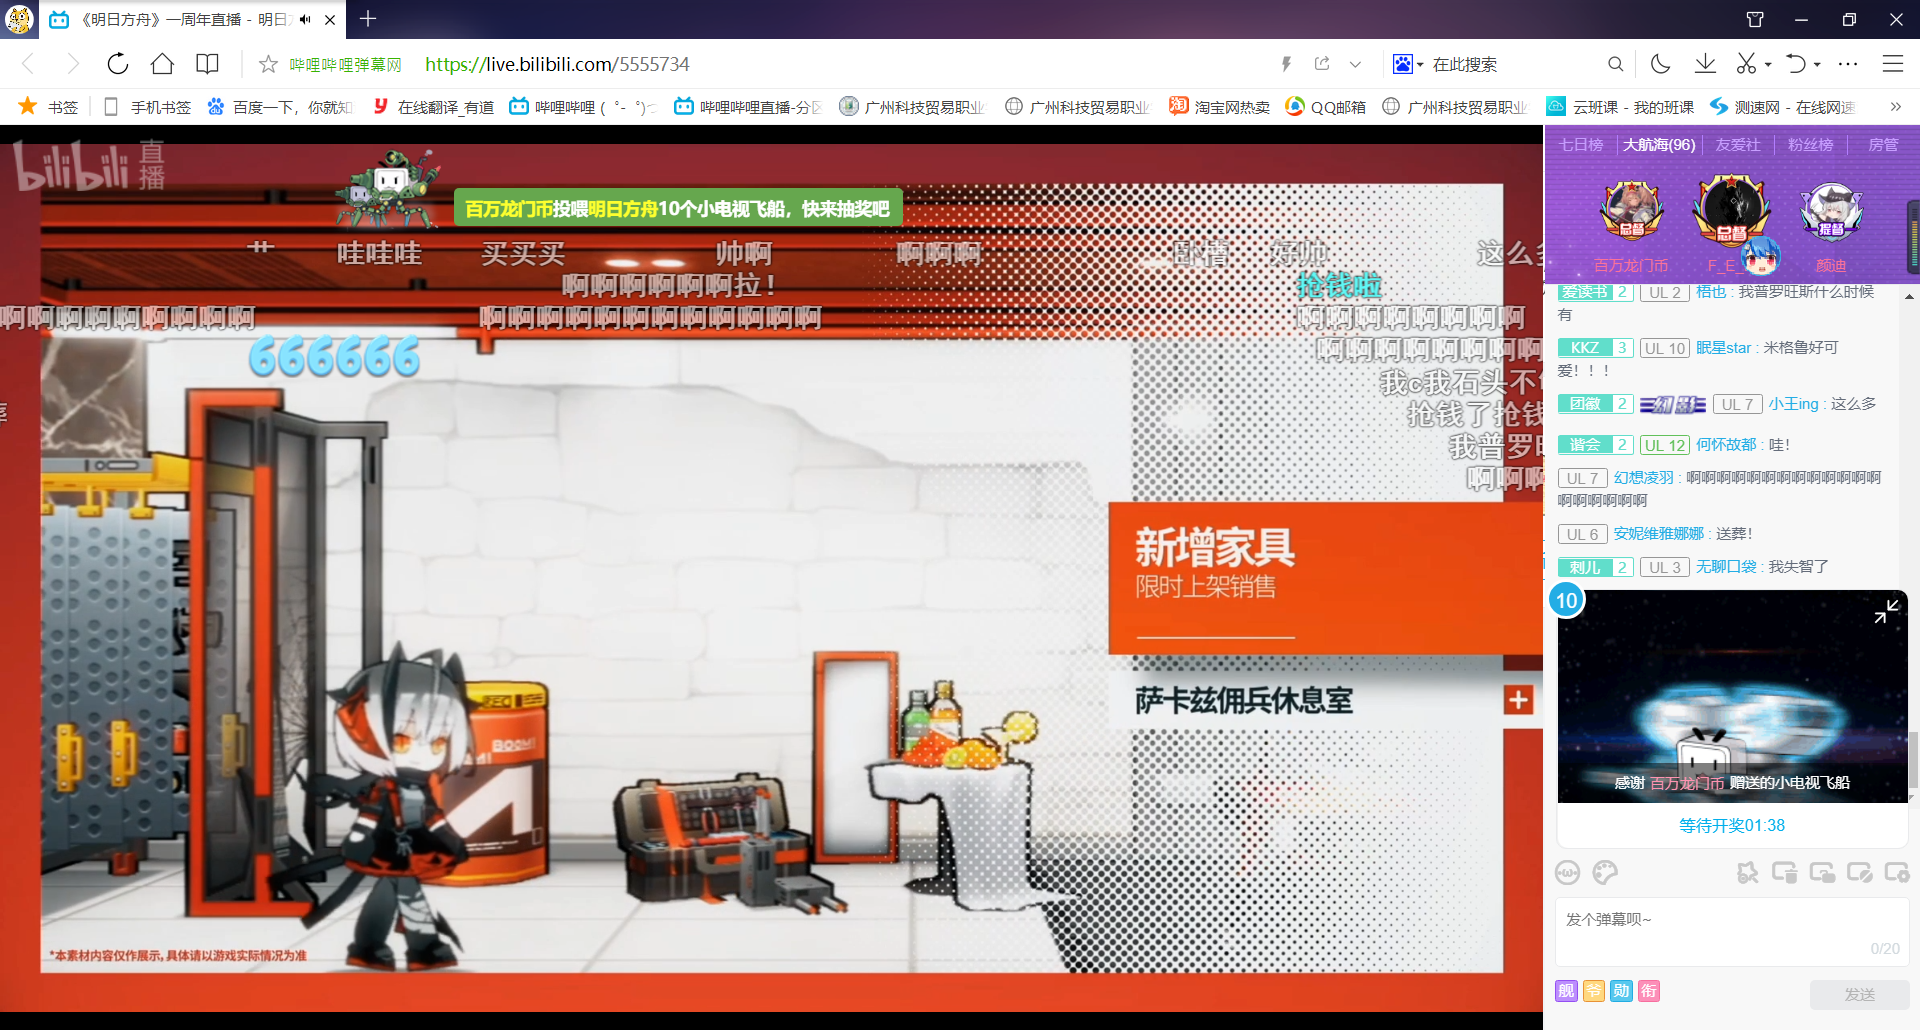
Task: Click the username 幻想凌羽 in chat
Action: click(x=1643, y=478)
